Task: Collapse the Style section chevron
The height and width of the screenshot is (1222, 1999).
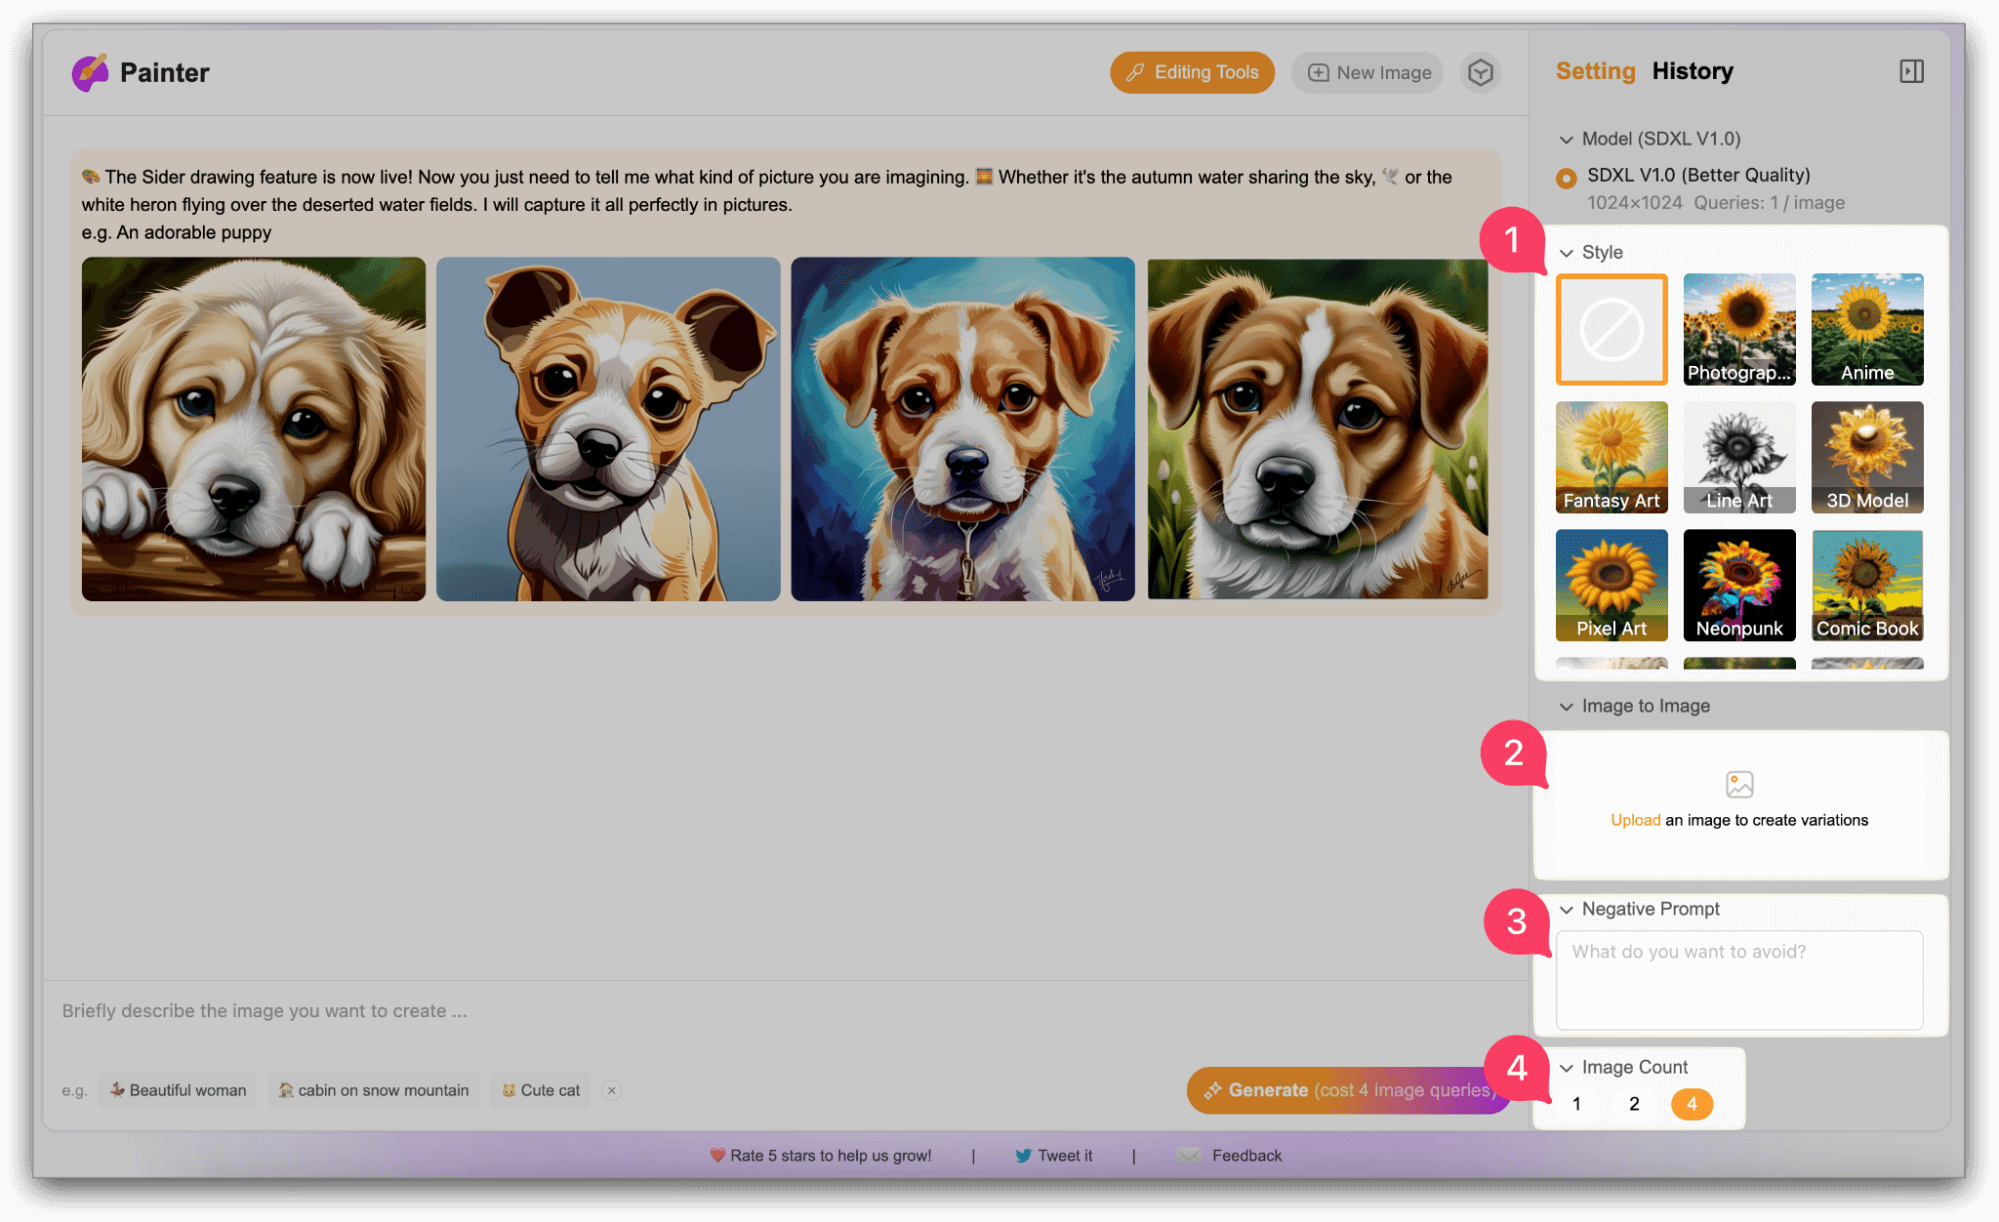Action: [x=1566, y=253]
